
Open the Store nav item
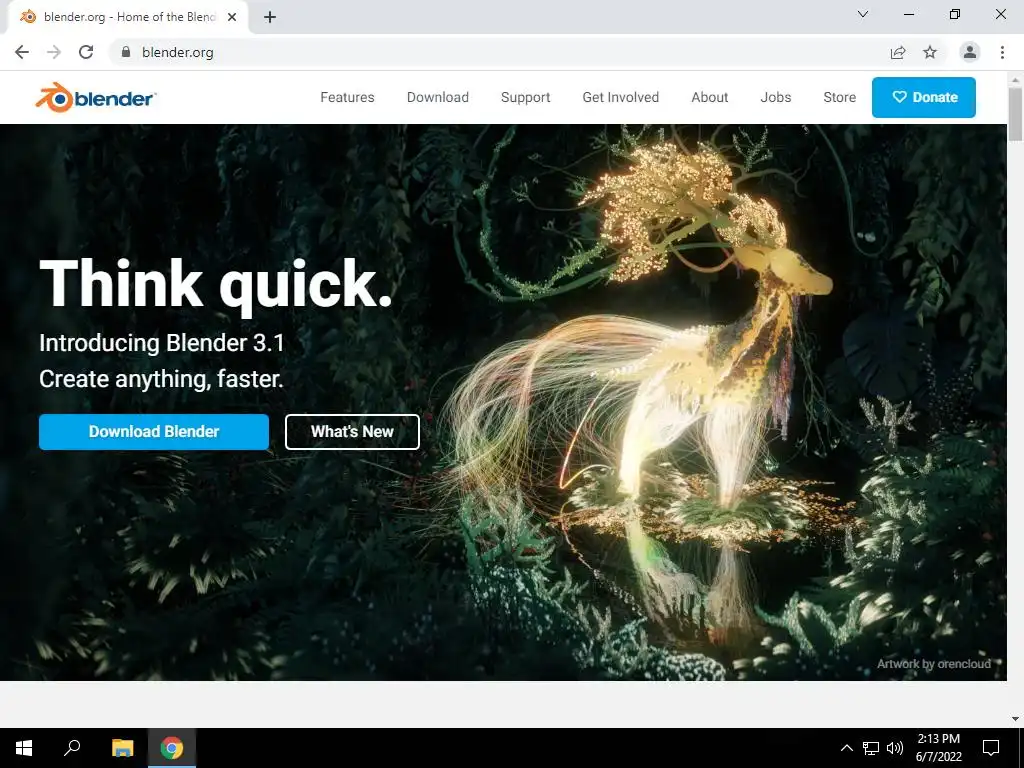(839, 97)
